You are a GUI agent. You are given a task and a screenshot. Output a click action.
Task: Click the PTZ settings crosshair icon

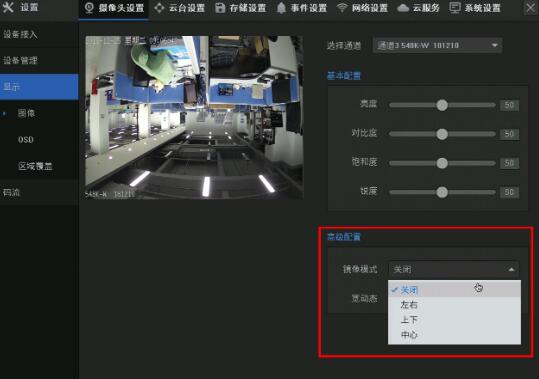[159, 8]
